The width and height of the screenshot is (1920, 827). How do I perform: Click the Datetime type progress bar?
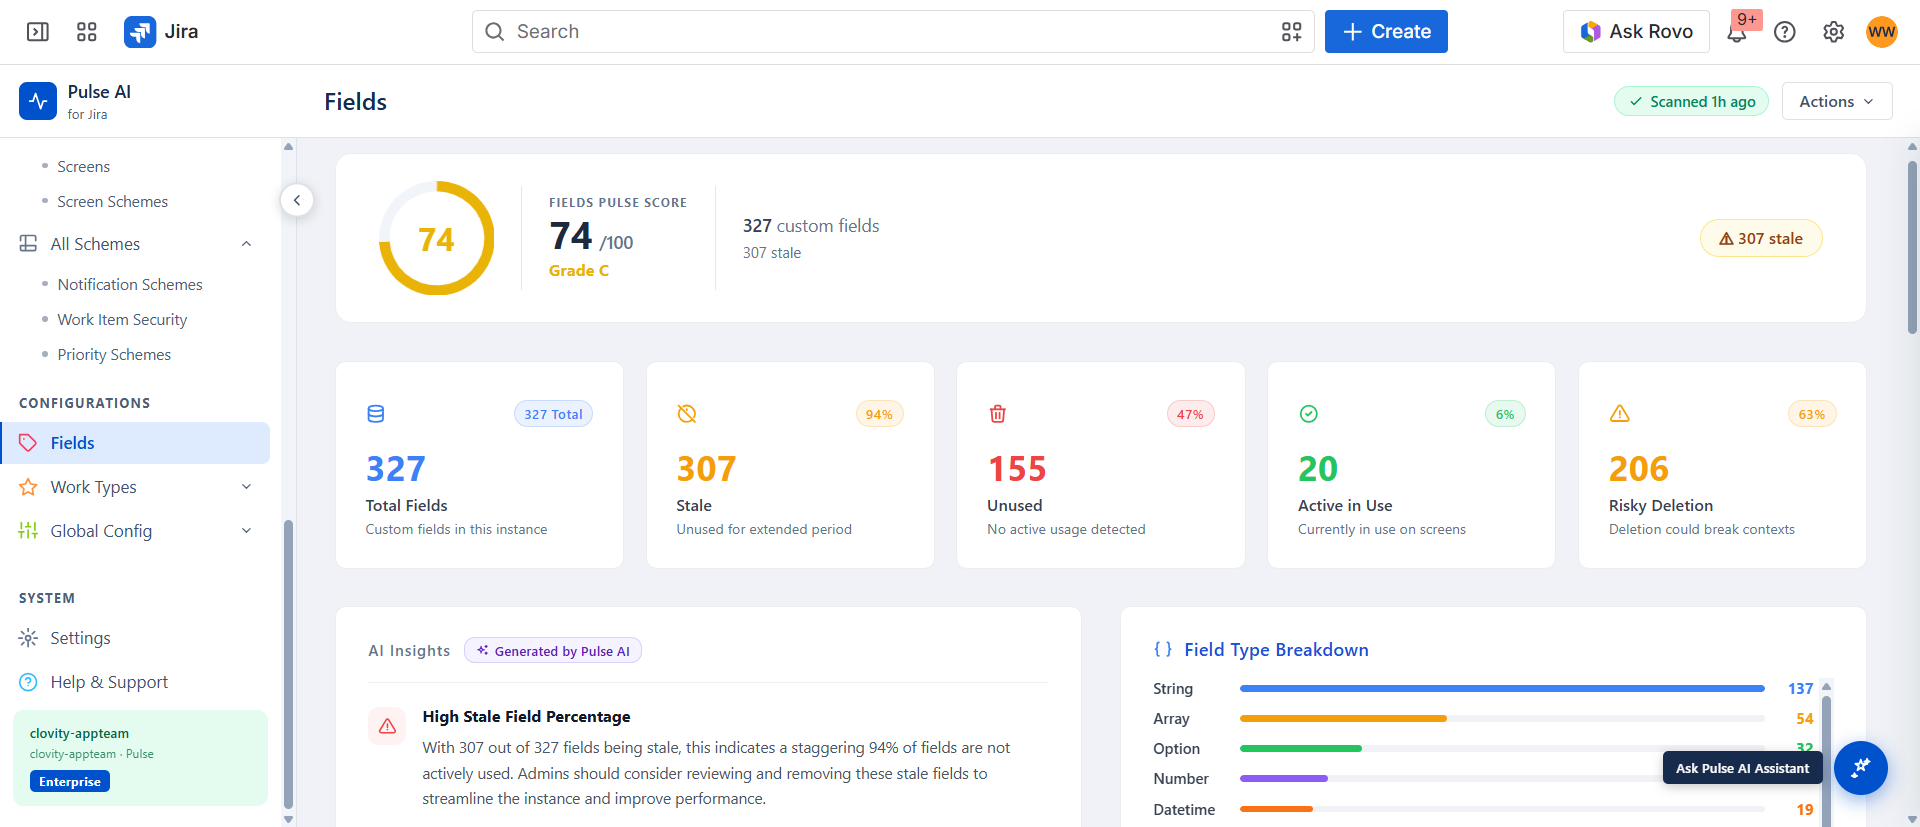click(1502, 809)
